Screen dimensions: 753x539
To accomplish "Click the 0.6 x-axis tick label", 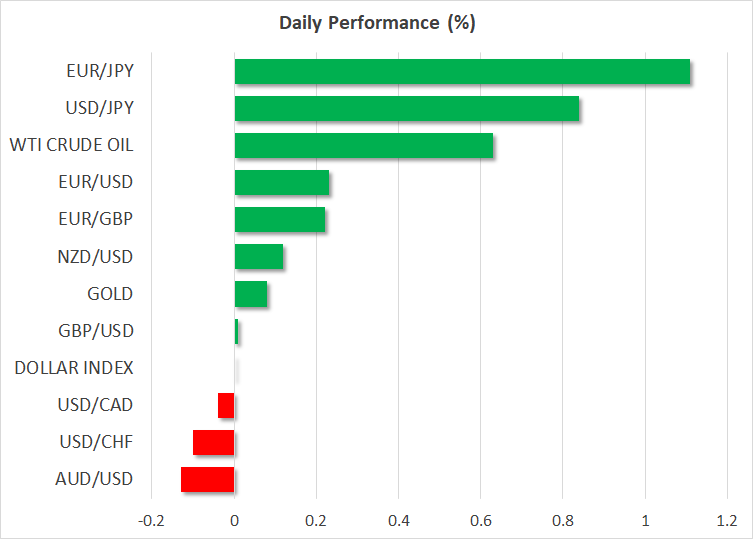I will 480,521.
